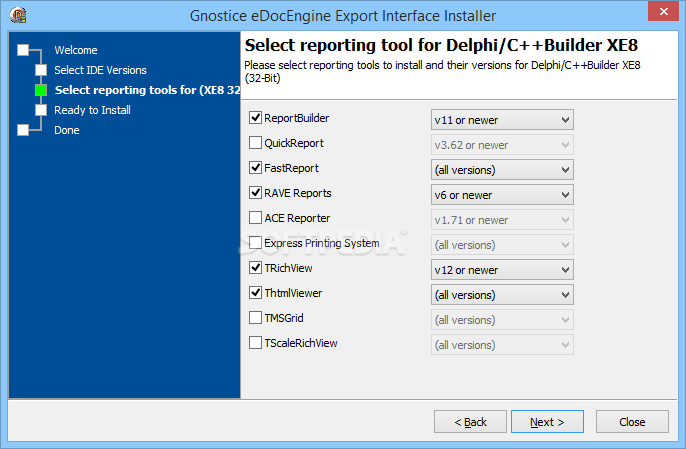Open QuickReport version dropdown (v3.62 or newer)
This screenshot has width=686, height=449.
click(502, 145)
